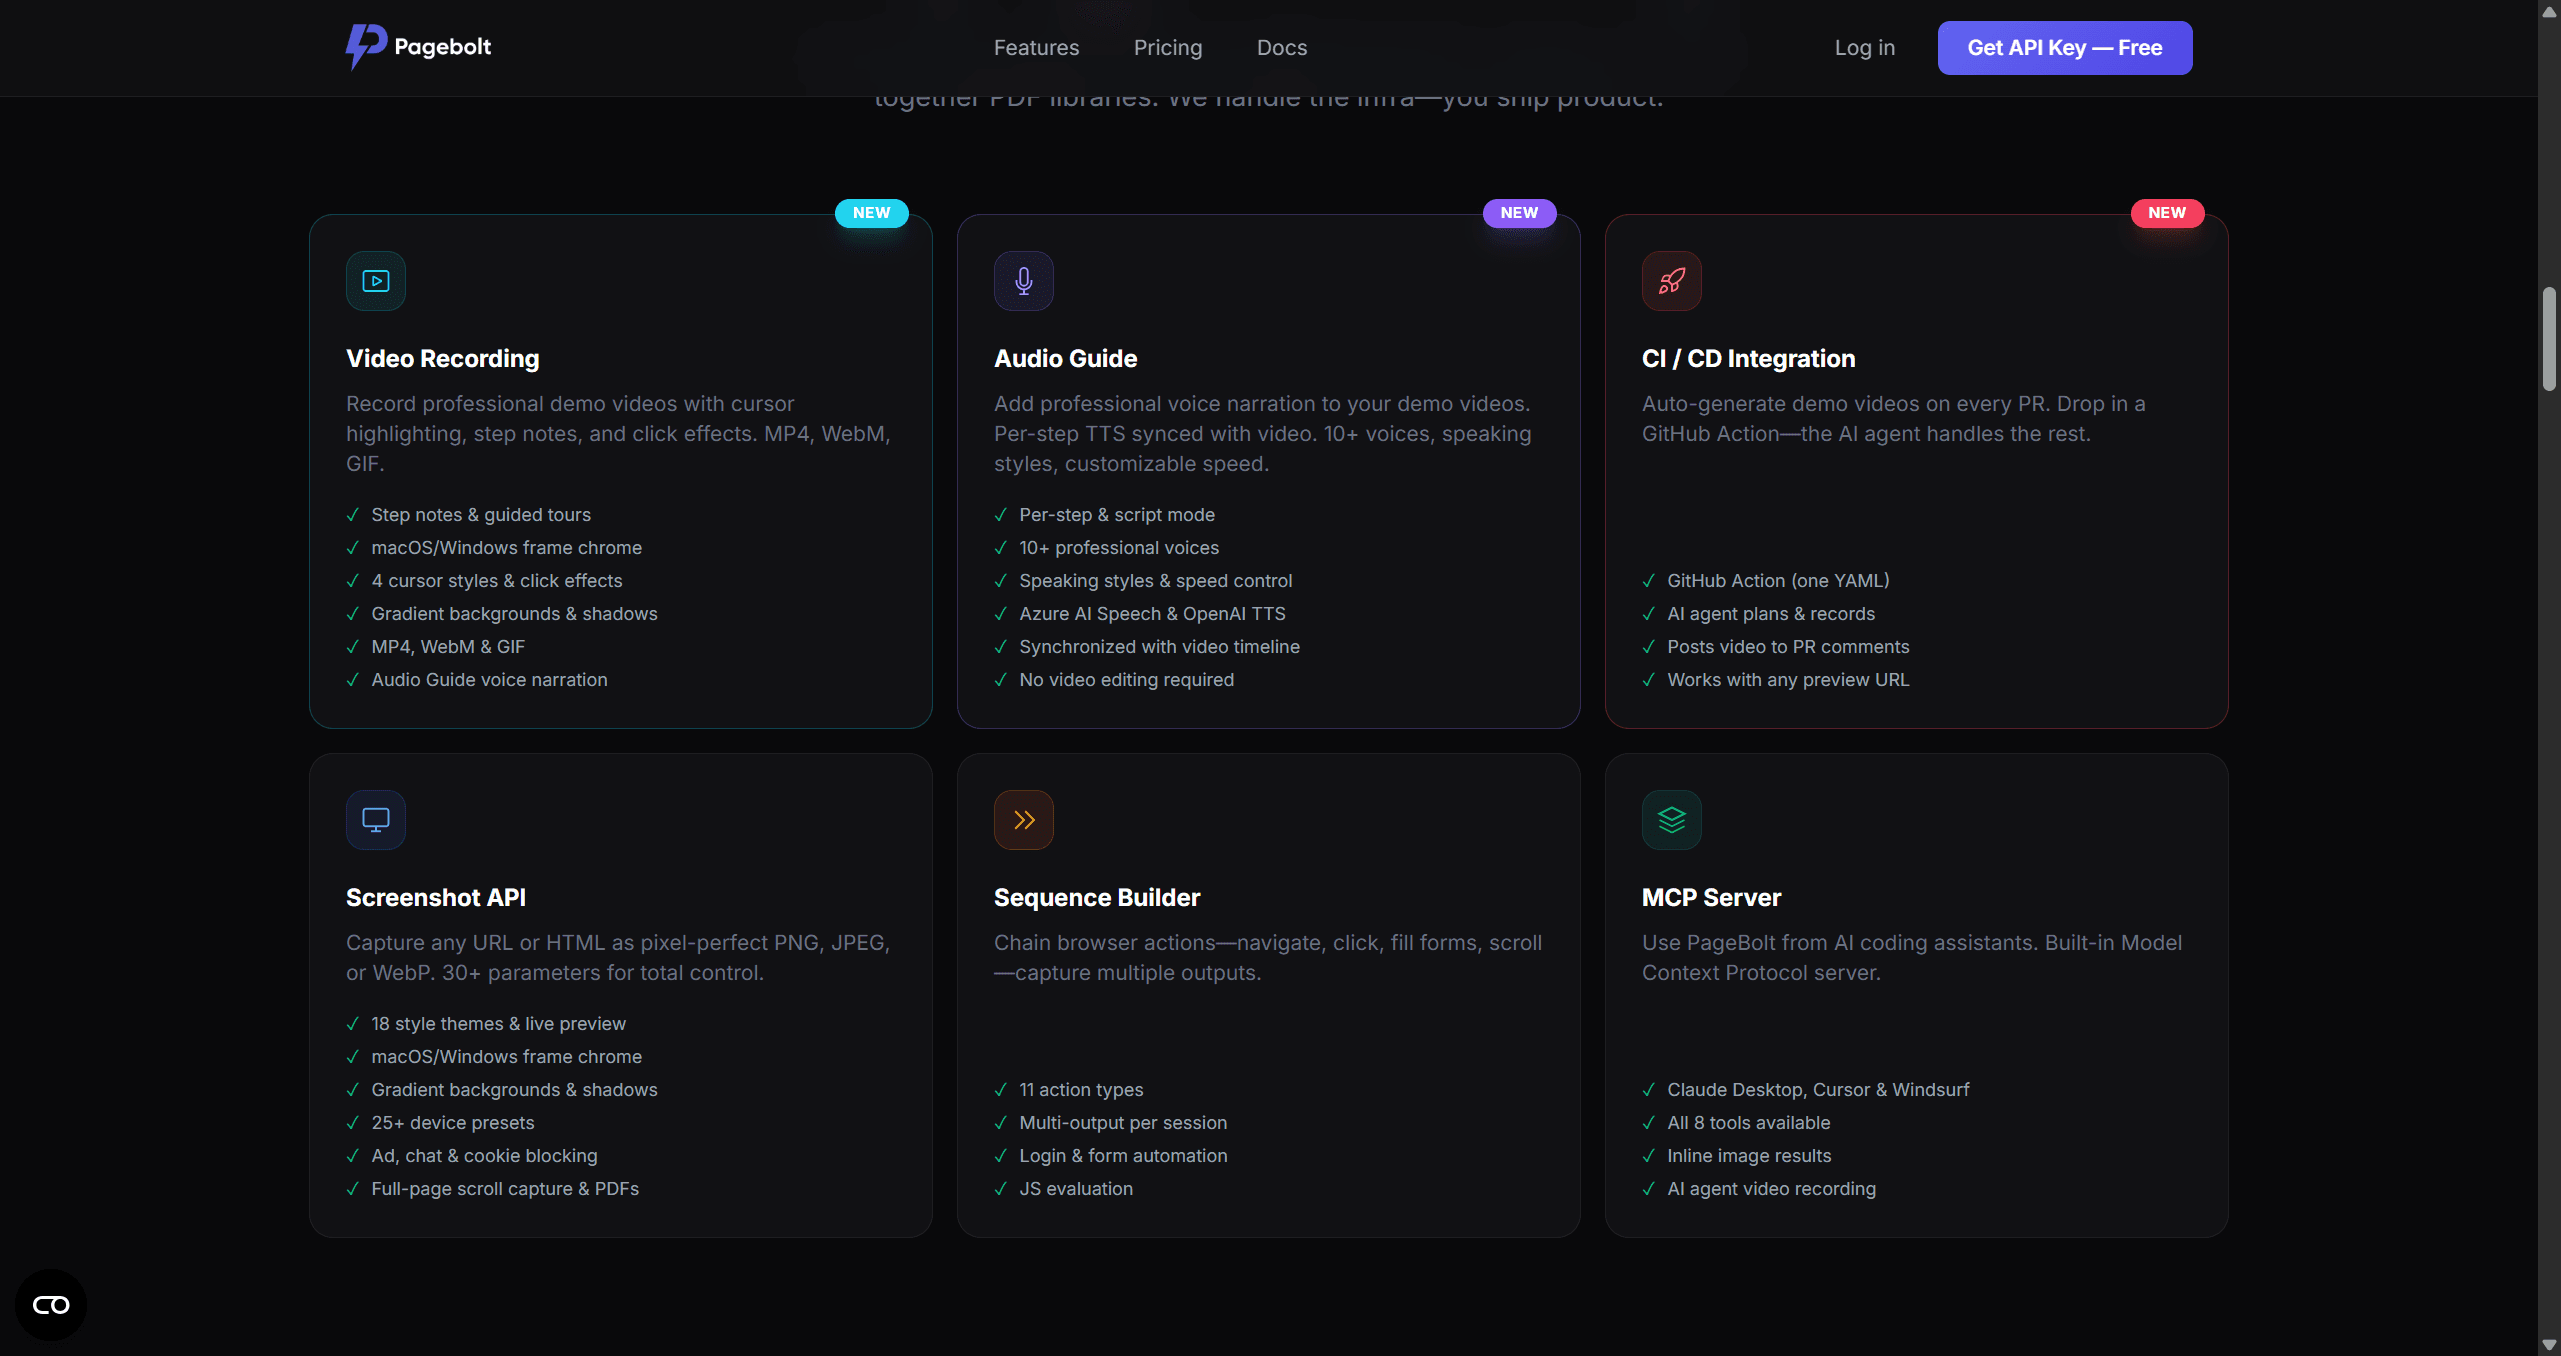Toggle the floating switch widget in bottom-left corner

click(50, 1304)
